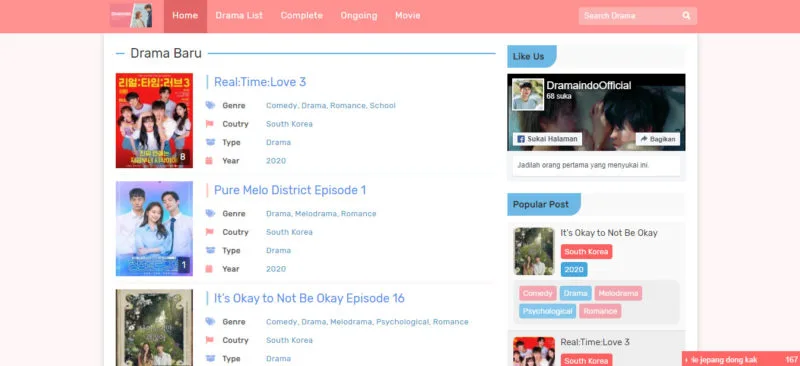The height and width of the screenshot is (366, 800).
Task: Click the DramaindoOfficial page avatar
Action: pyautogui.click(x=528, y=94)
